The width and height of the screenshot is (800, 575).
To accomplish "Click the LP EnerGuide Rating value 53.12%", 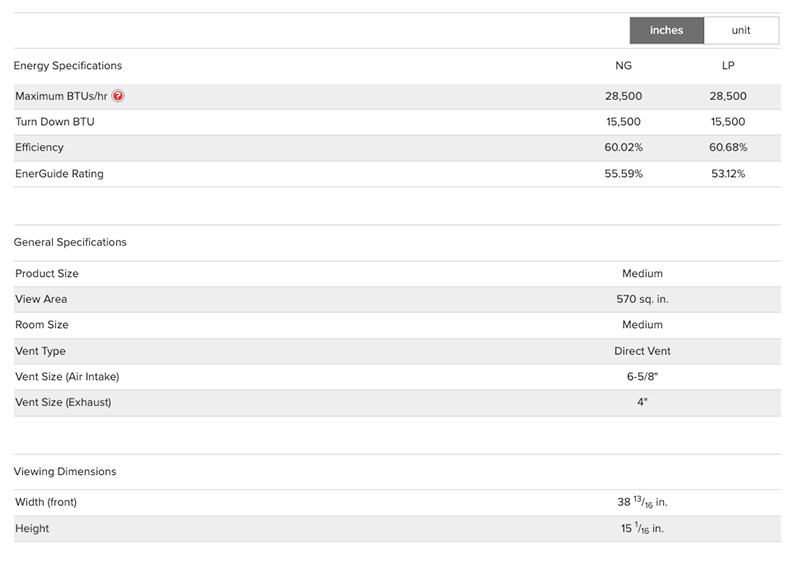I will [x=727, y=174].
